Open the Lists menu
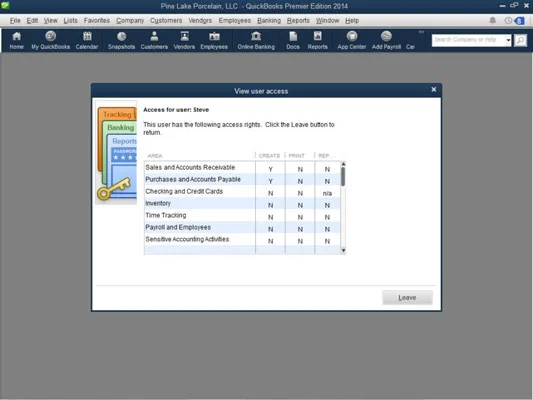This screenshot has width=533, height=400. [x=70, y=20]
